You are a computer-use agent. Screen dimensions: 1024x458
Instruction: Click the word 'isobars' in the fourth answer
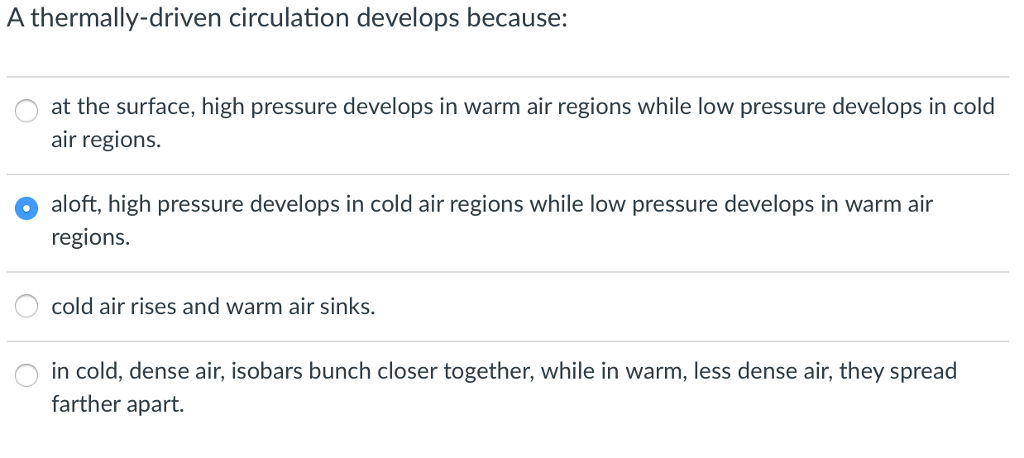268,372
